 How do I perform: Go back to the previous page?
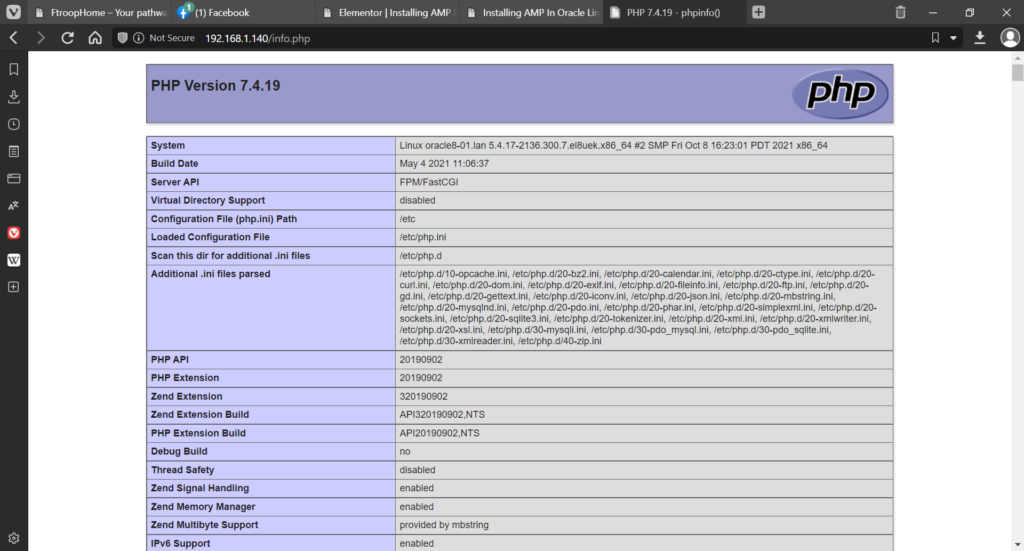[14, 39]
